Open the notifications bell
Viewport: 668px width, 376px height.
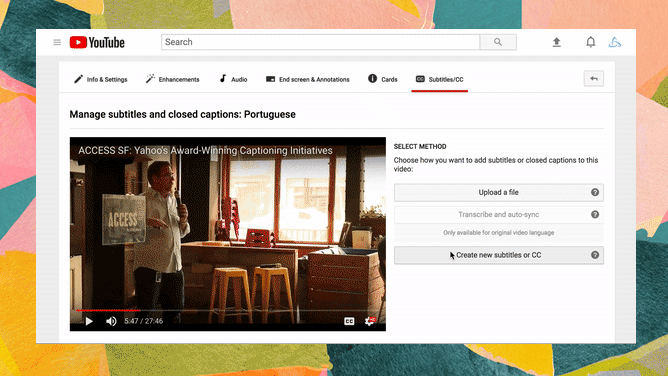tap(590, 42)
